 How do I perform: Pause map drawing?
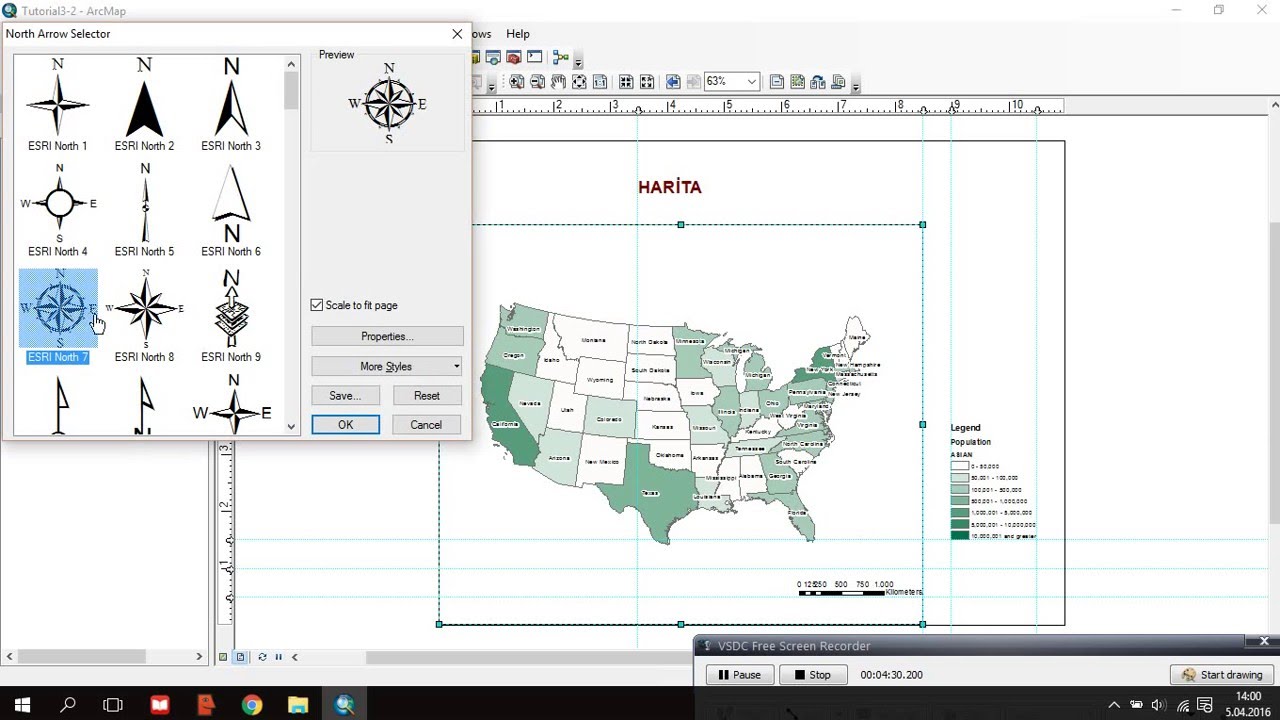pos(278,657)
